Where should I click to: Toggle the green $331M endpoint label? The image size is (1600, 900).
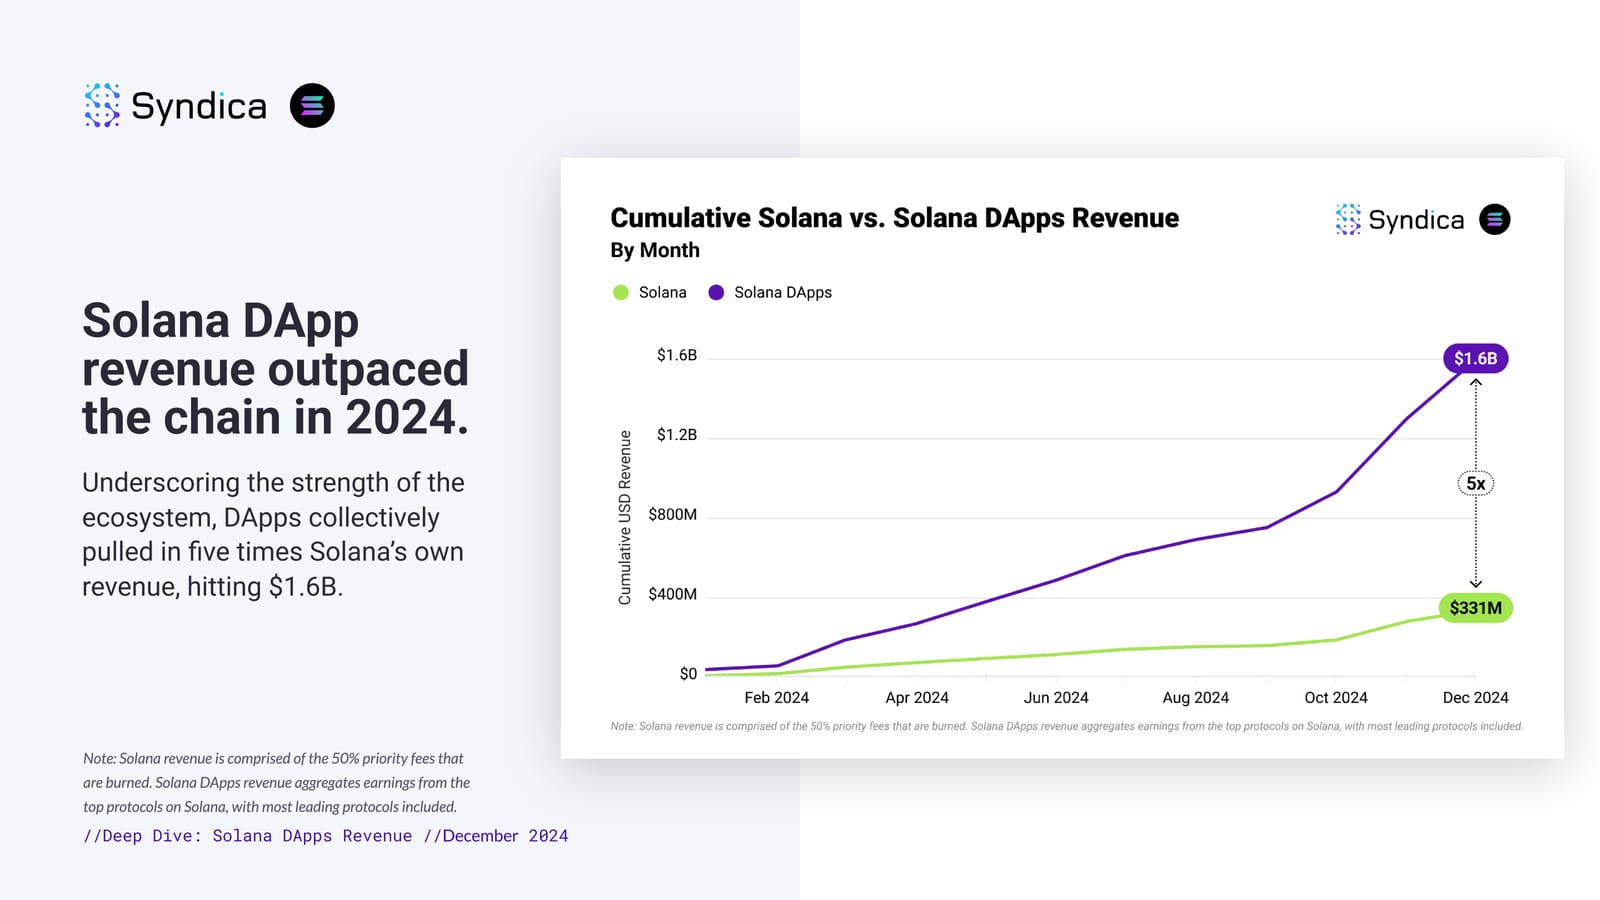click(1475, 607)
